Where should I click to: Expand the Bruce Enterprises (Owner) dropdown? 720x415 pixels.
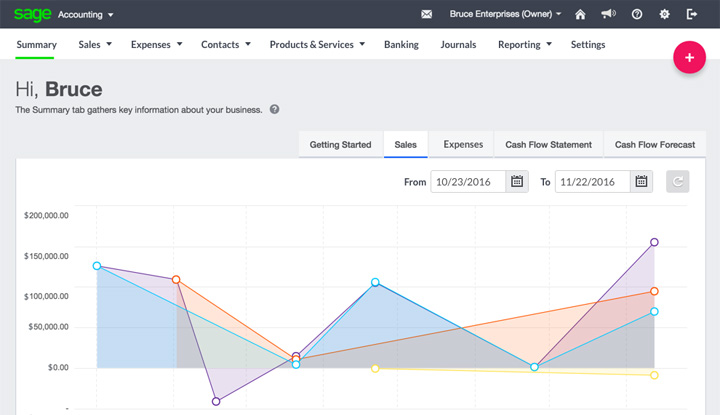(x=505, y=14)
